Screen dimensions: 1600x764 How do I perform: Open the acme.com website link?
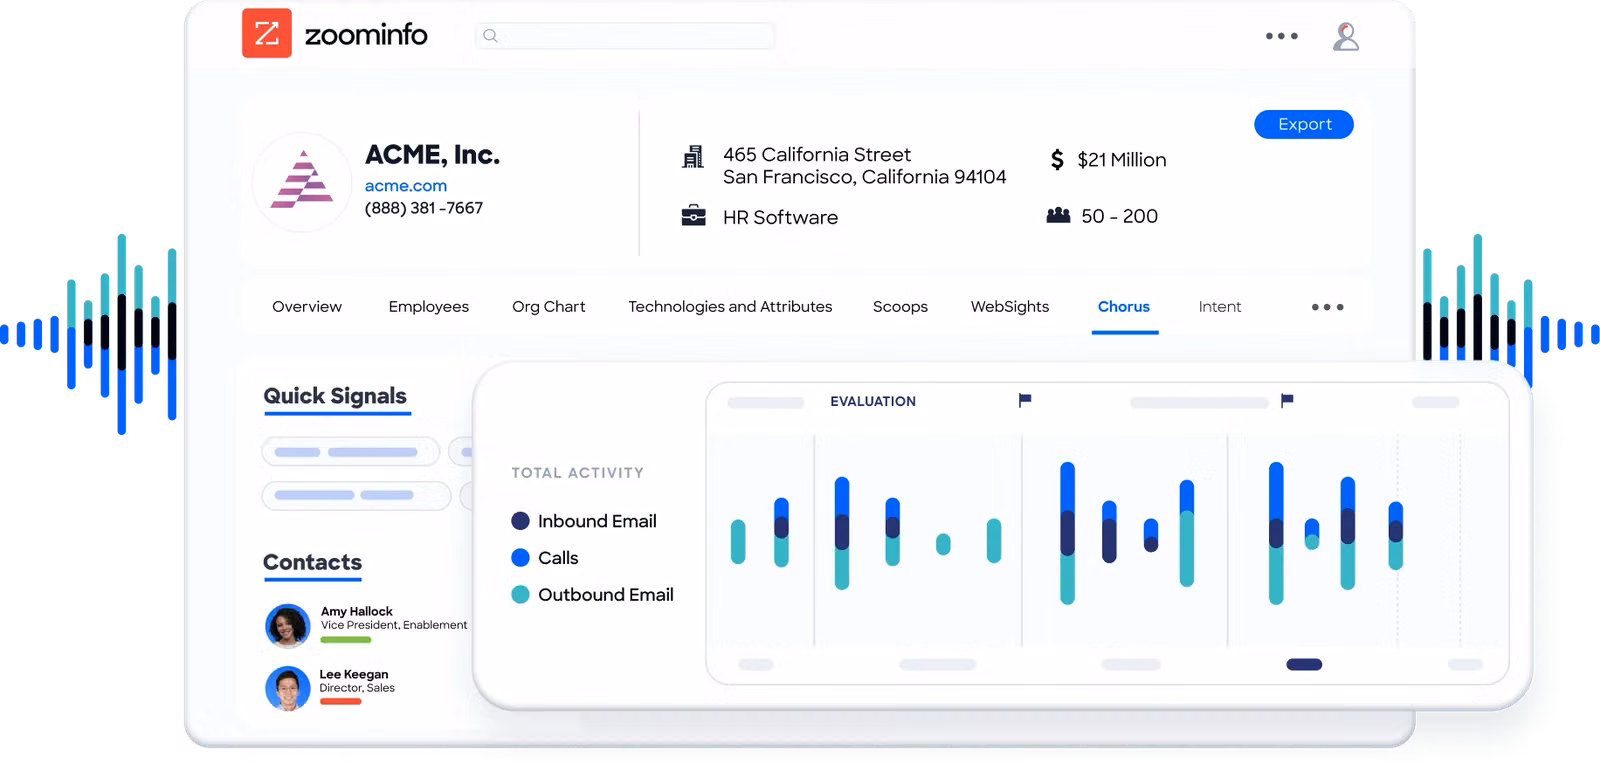(x=405, y=186)
